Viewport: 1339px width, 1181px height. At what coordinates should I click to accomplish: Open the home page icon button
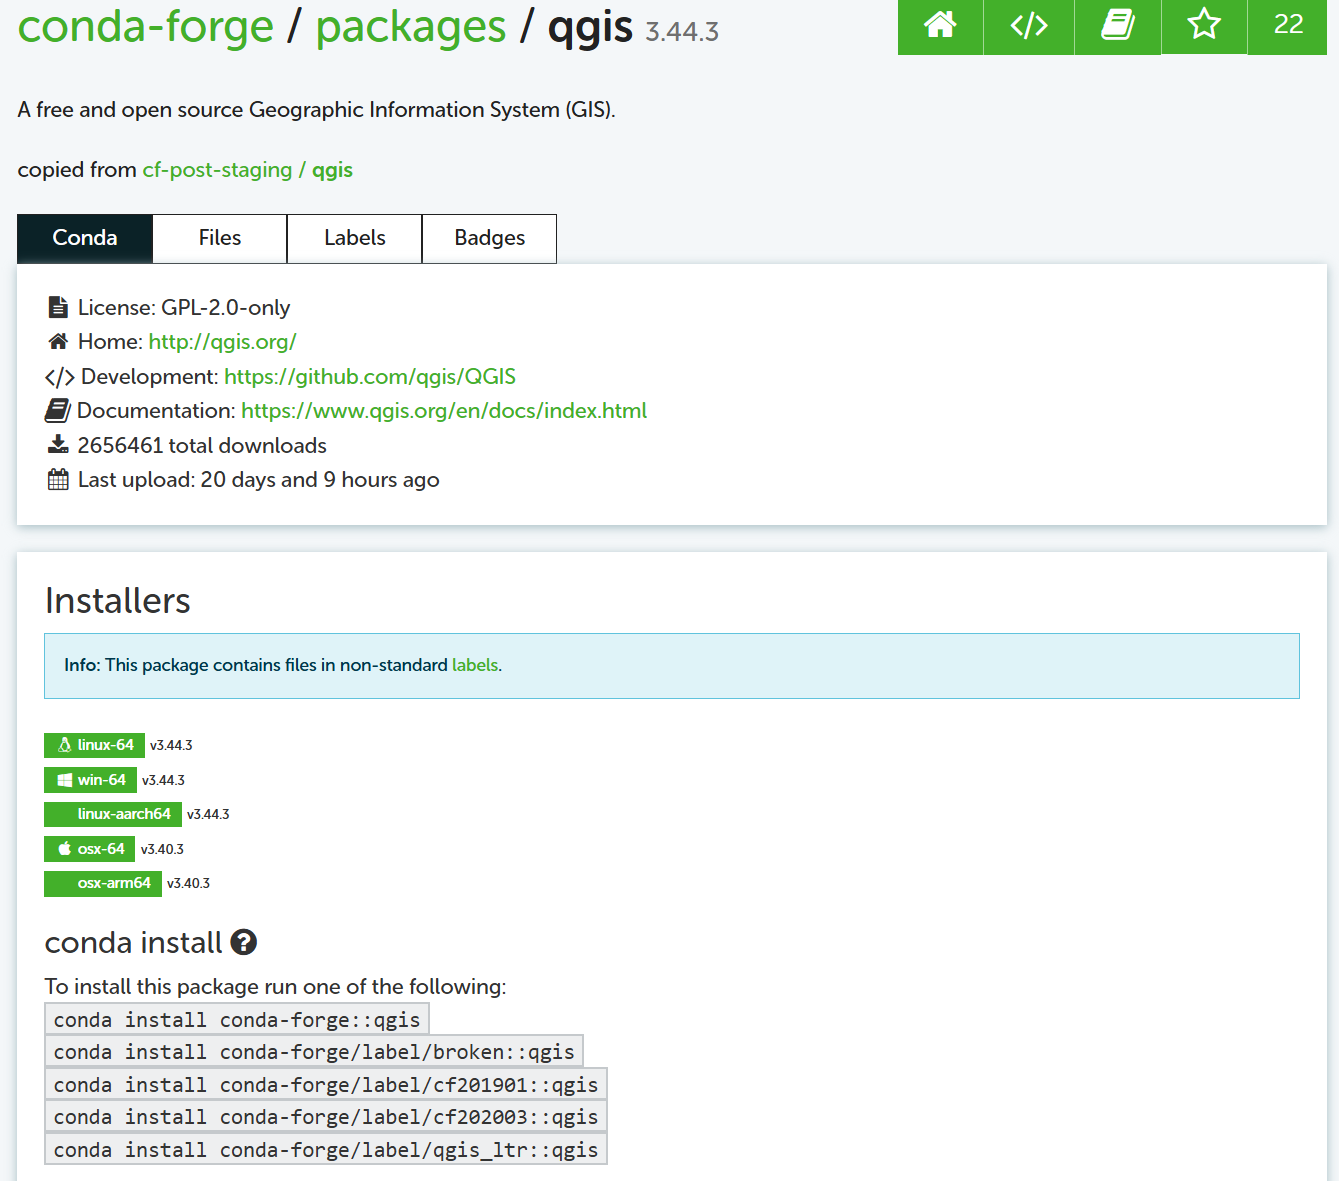point(940,25)
